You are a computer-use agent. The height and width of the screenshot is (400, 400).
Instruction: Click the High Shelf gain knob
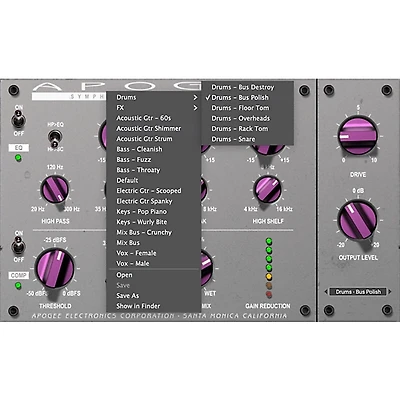tap(268, 150)
